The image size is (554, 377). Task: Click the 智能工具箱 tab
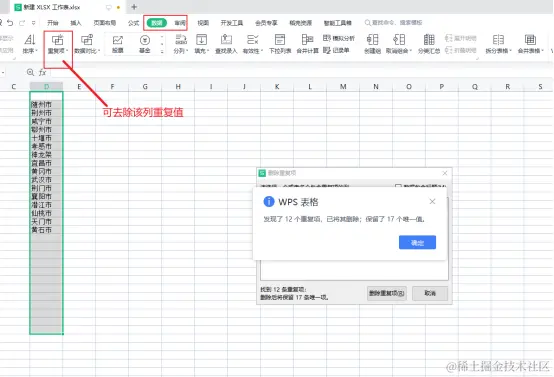tap(337, 23)
